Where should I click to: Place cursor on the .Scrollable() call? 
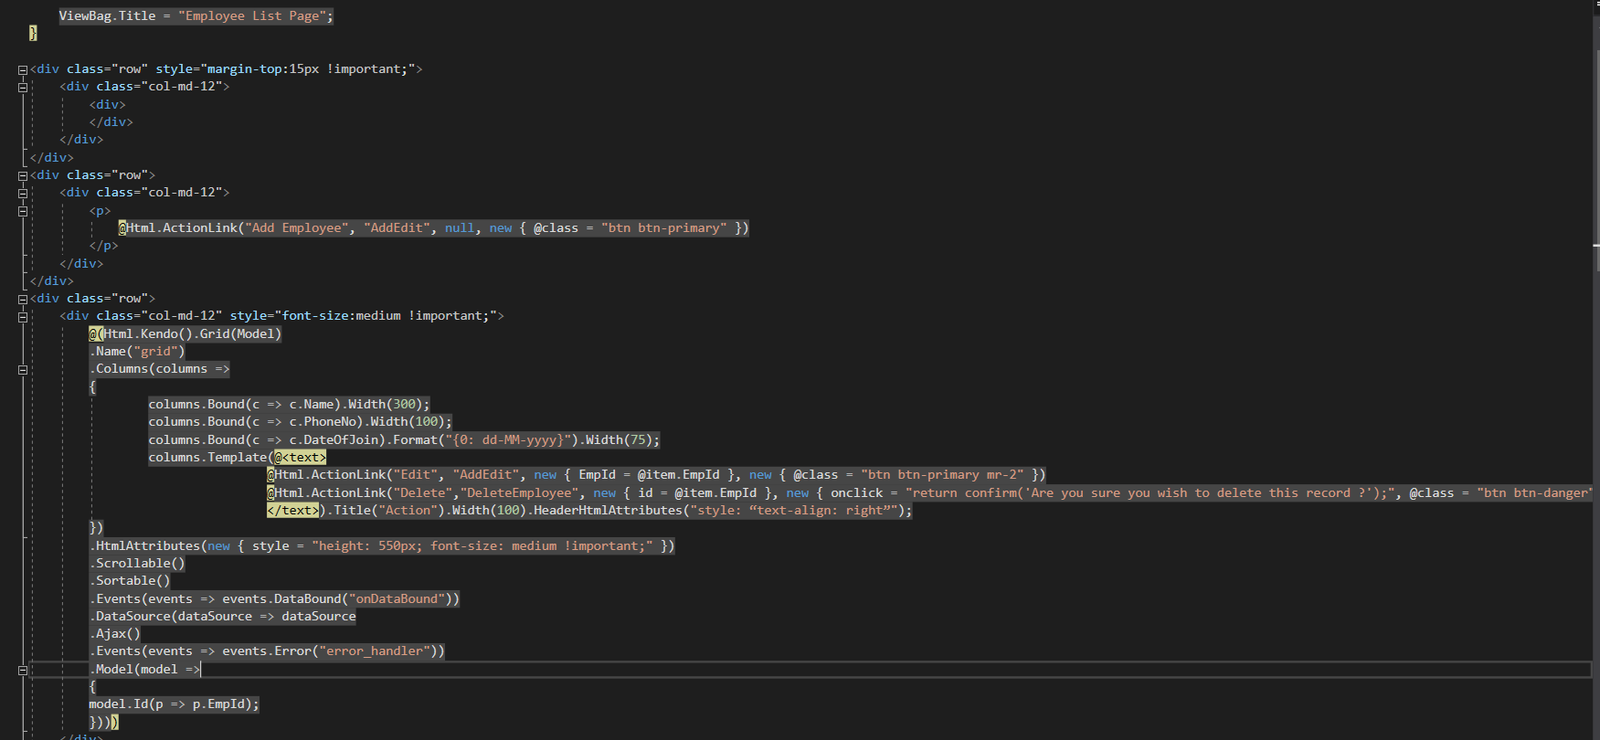(x=138, y=563)
